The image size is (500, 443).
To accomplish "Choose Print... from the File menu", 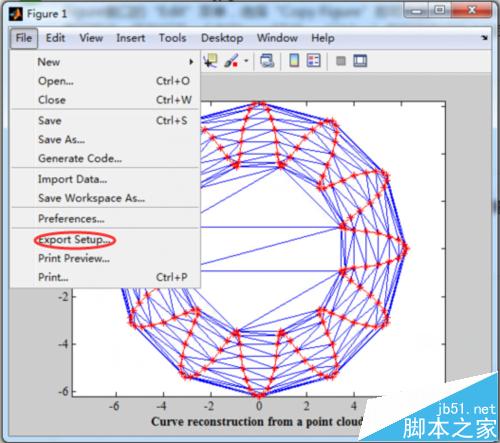I will (105, 277).
